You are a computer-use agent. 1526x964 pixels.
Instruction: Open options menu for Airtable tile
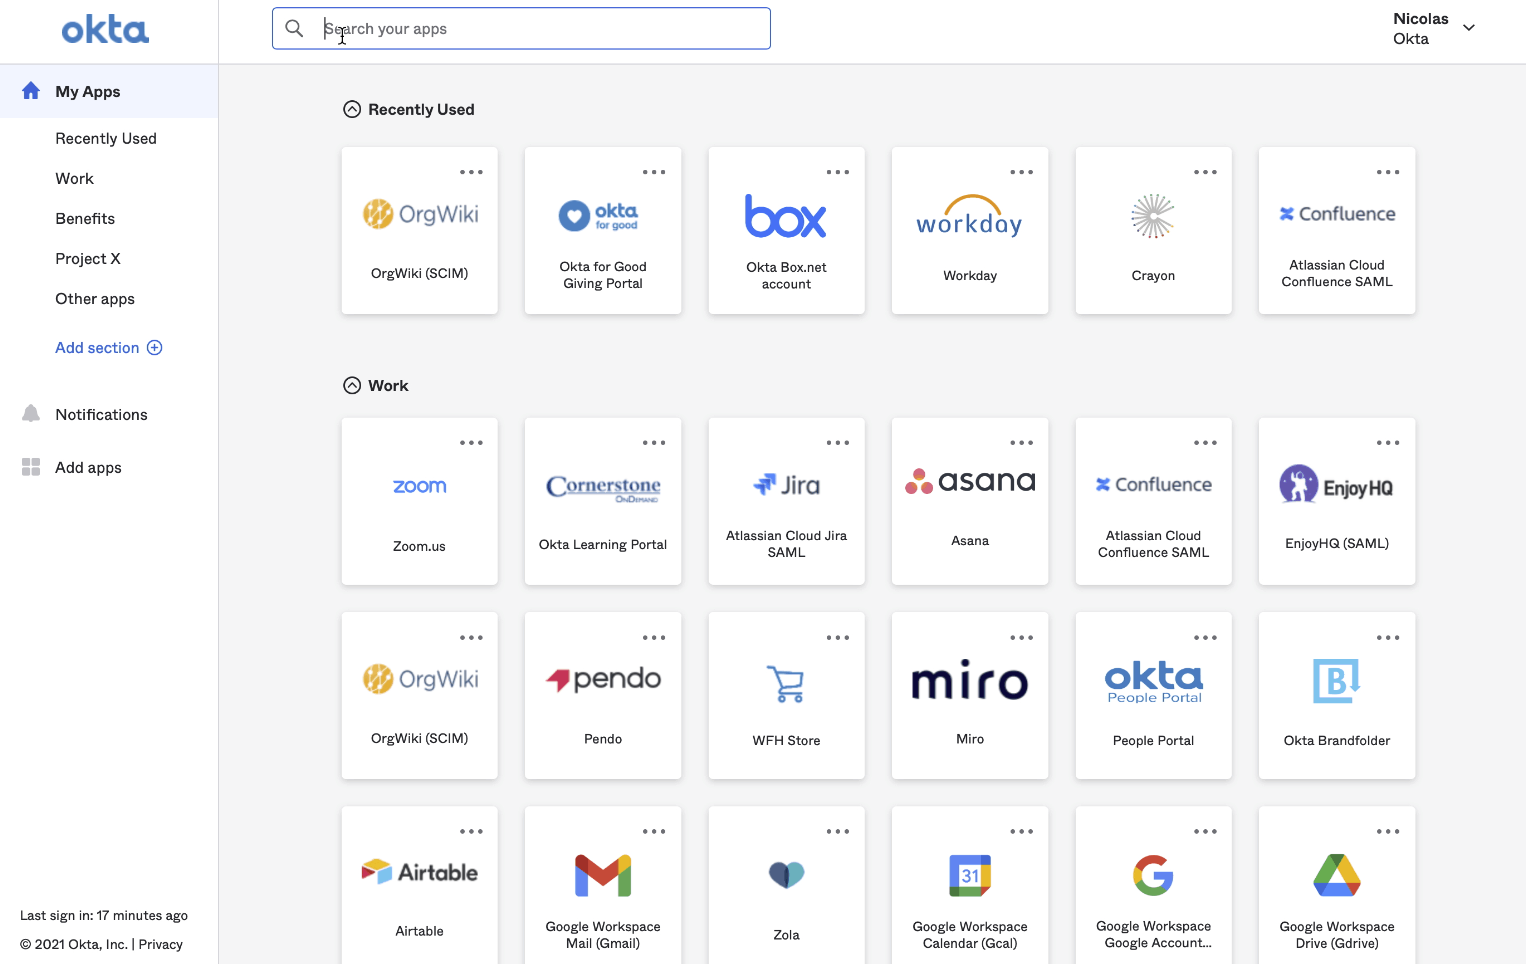tap(471, 831)
